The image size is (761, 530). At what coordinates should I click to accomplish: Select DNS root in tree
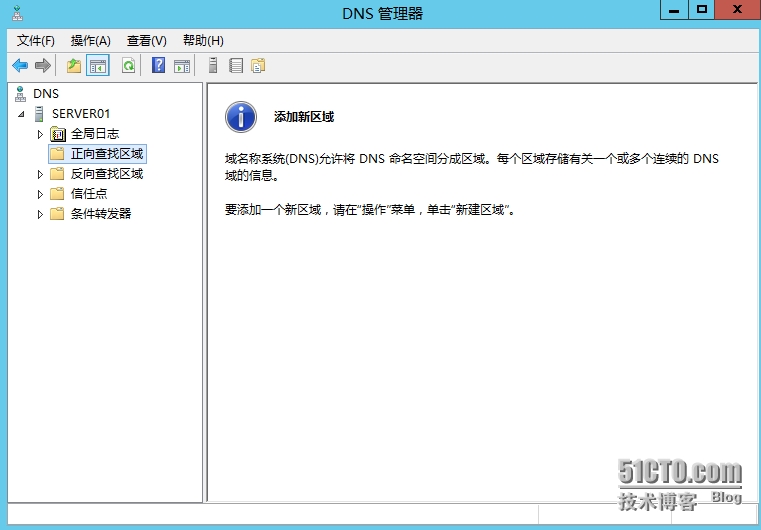tap(46, 94)
